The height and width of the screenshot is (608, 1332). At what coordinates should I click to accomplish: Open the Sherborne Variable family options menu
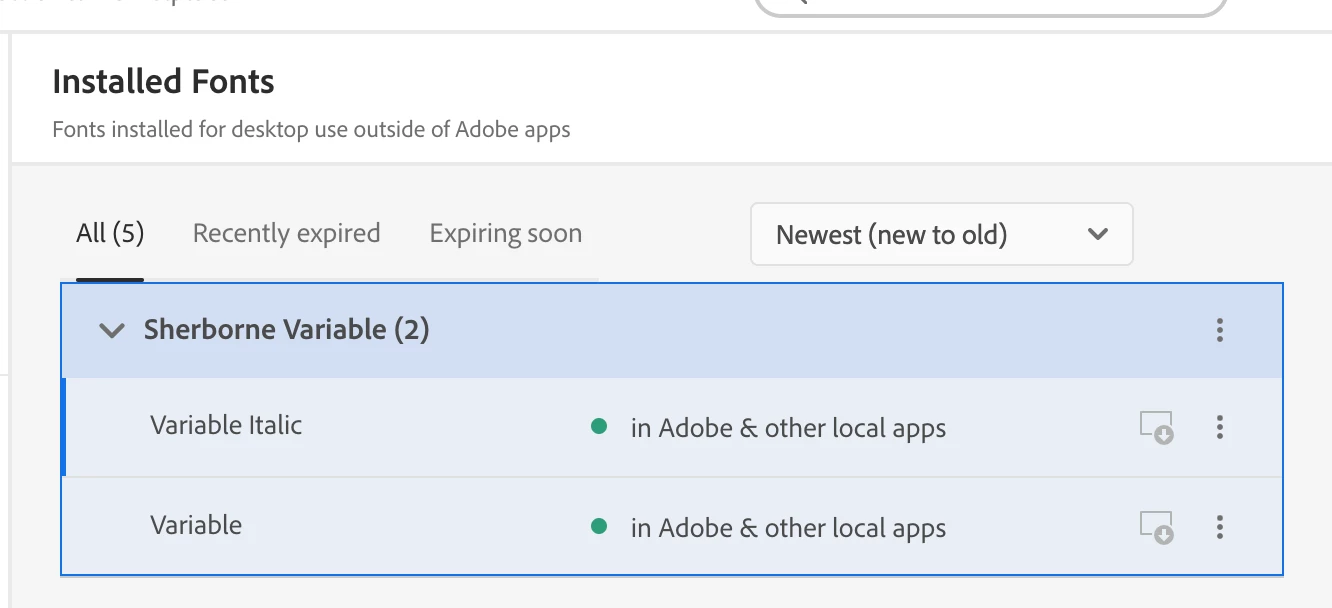click(1219, 330)
